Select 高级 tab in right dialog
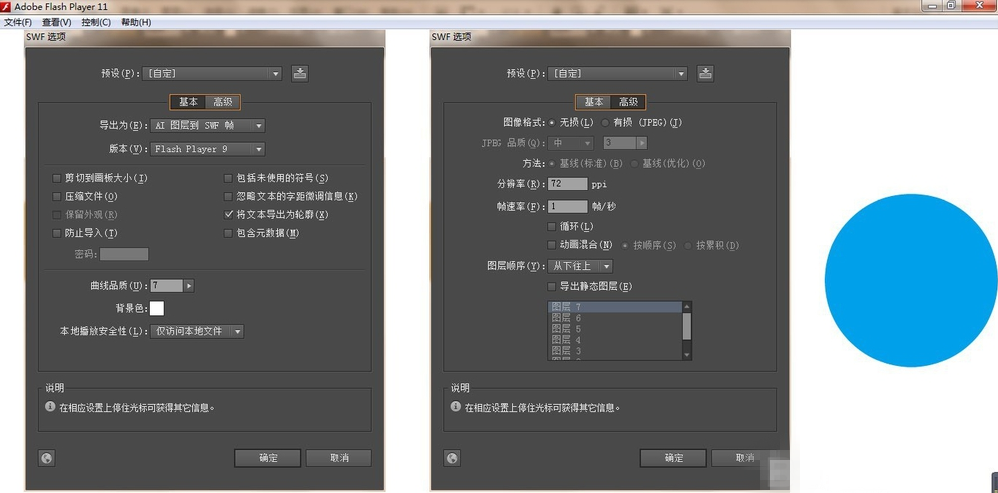 (628, 102)
